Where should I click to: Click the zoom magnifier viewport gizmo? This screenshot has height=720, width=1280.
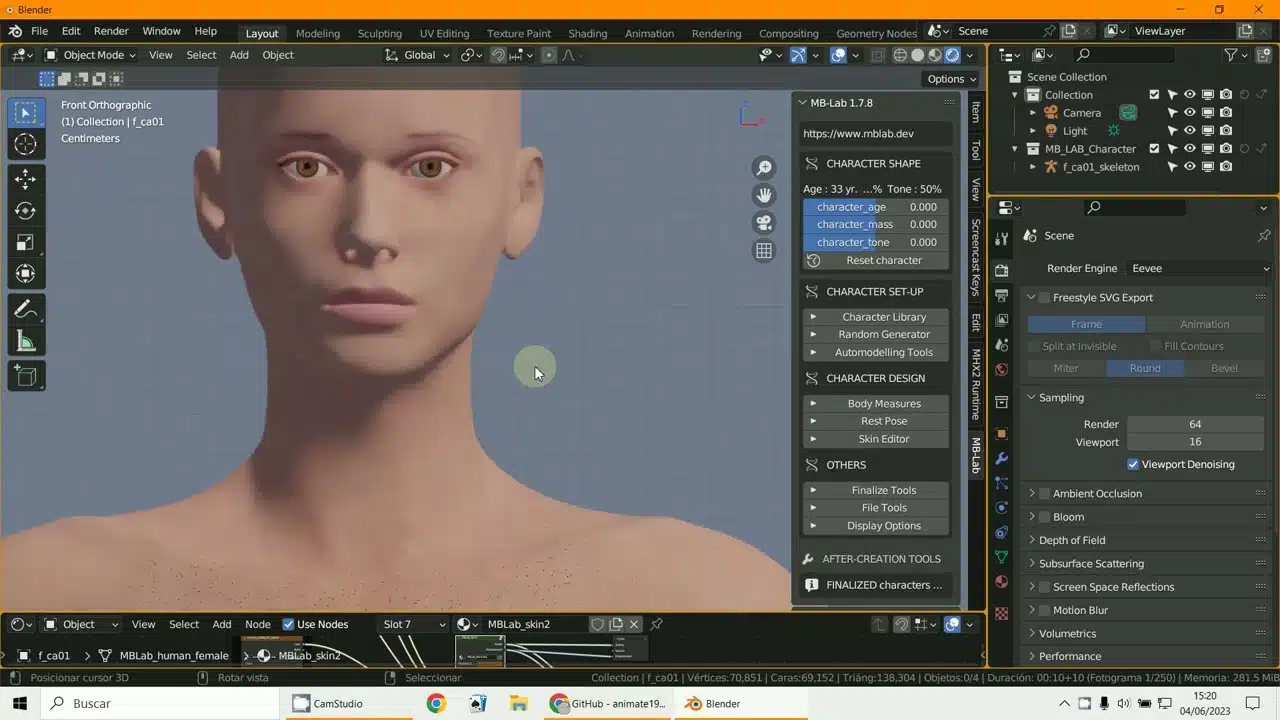pos(764,168)
